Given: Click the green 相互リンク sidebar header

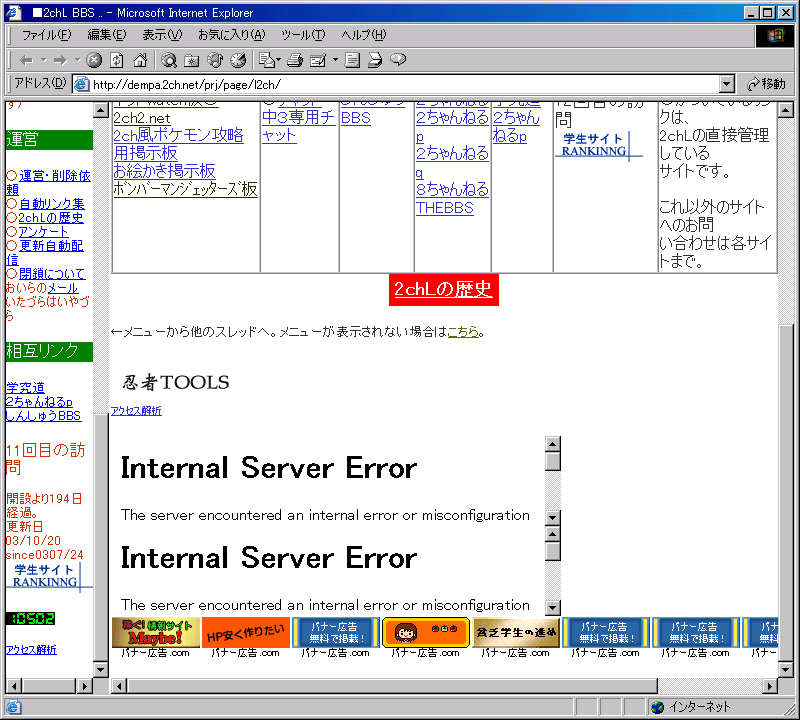Looking at the screenshot, I should tap(49, 352).
